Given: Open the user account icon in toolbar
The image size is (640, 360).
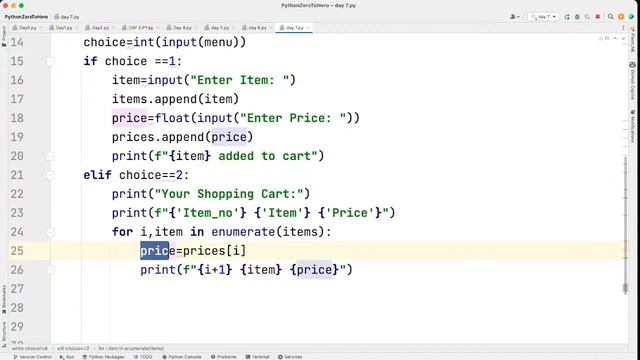Looking at the screenshot, I should 514,17.
